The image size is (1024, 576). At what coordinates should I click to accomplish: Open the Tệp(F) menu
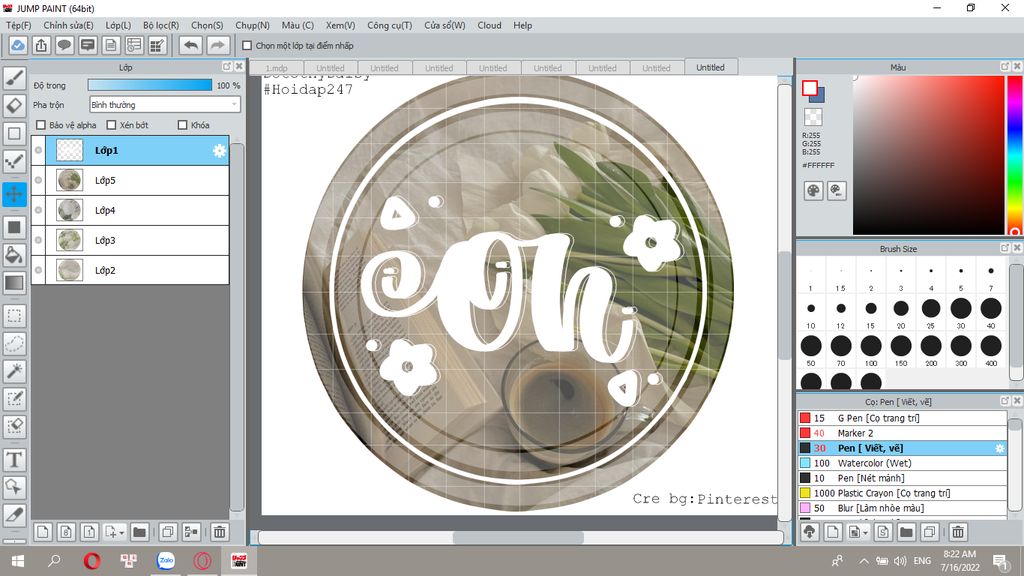pyautogui.click(x=19, y=25)
